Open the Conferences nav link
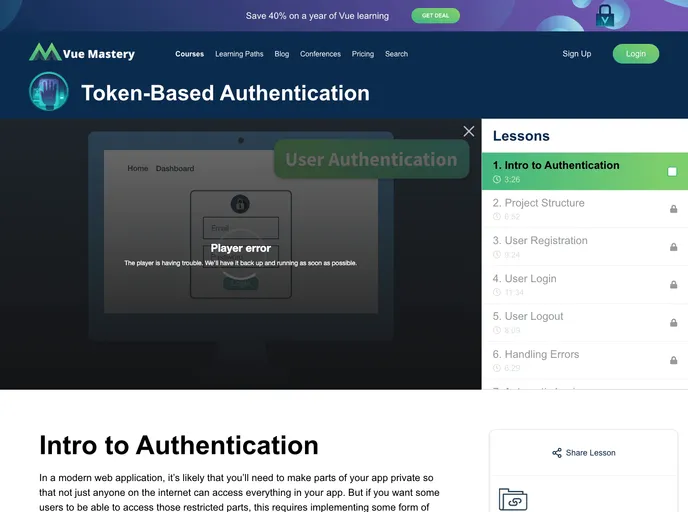688x512 pixels. (320, 54)
